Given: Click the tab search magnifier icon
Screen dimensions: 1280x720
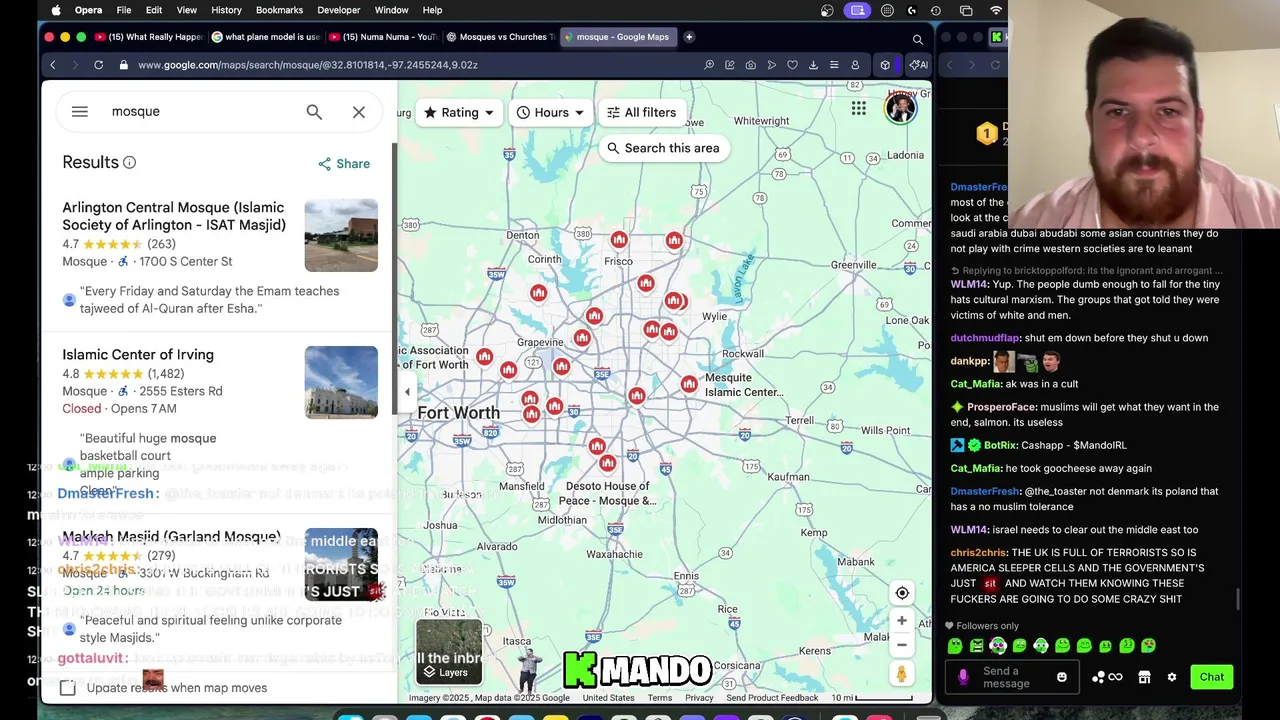Looking at the screenshot, I should coord(917,40).
